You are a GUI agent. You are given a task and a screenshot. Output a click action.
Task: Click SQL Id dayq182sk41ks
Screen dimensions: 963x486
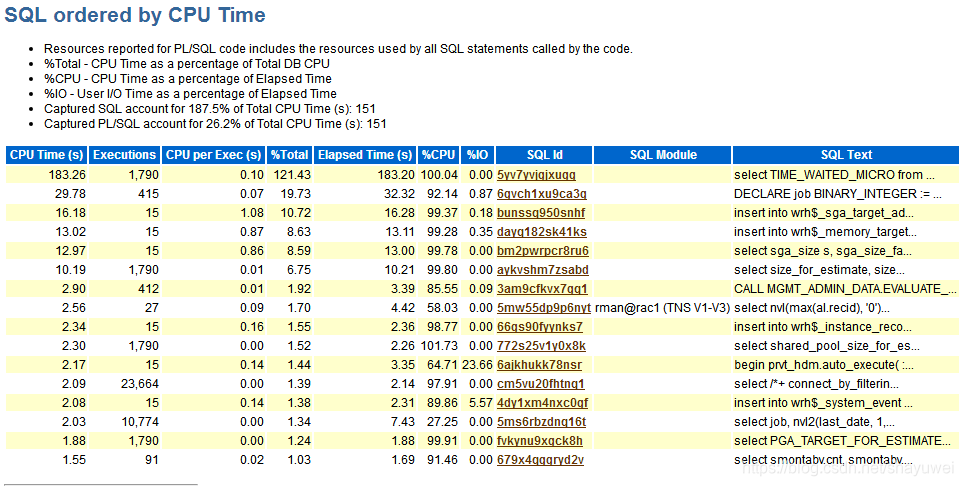(542, 232)
